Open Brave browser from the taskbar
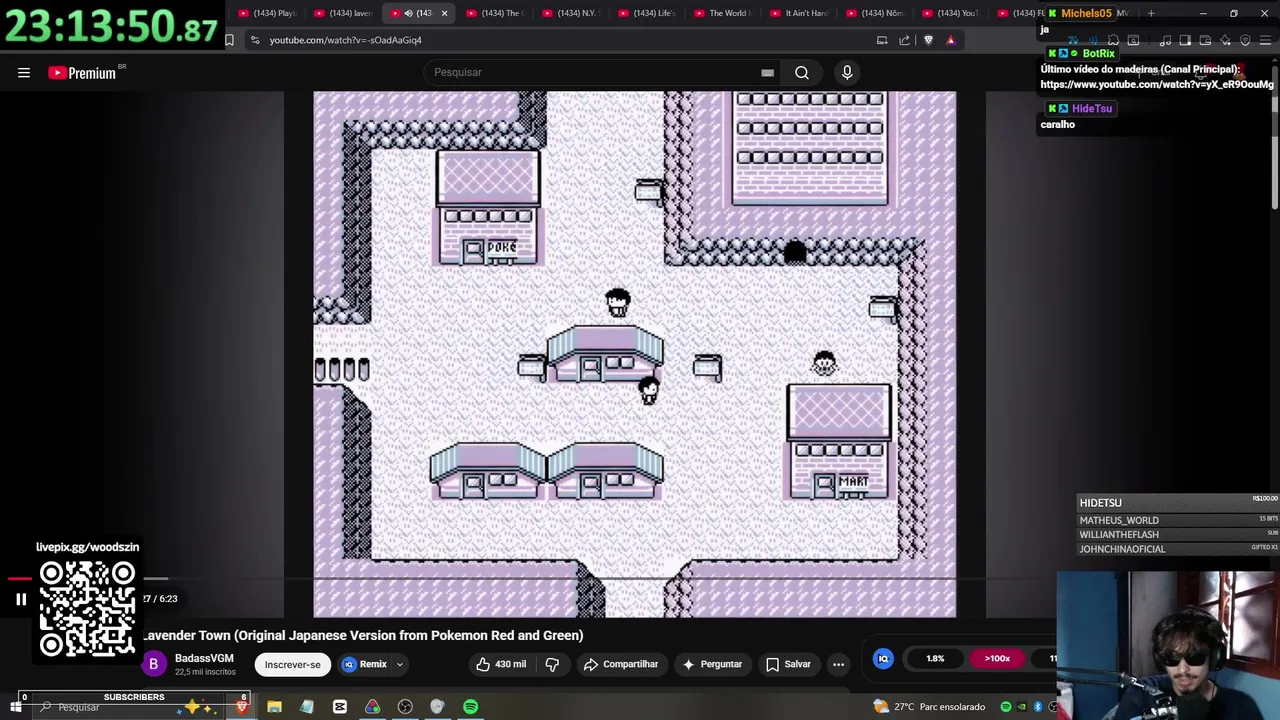This screenshot has width=1280, height=720. 241,707
